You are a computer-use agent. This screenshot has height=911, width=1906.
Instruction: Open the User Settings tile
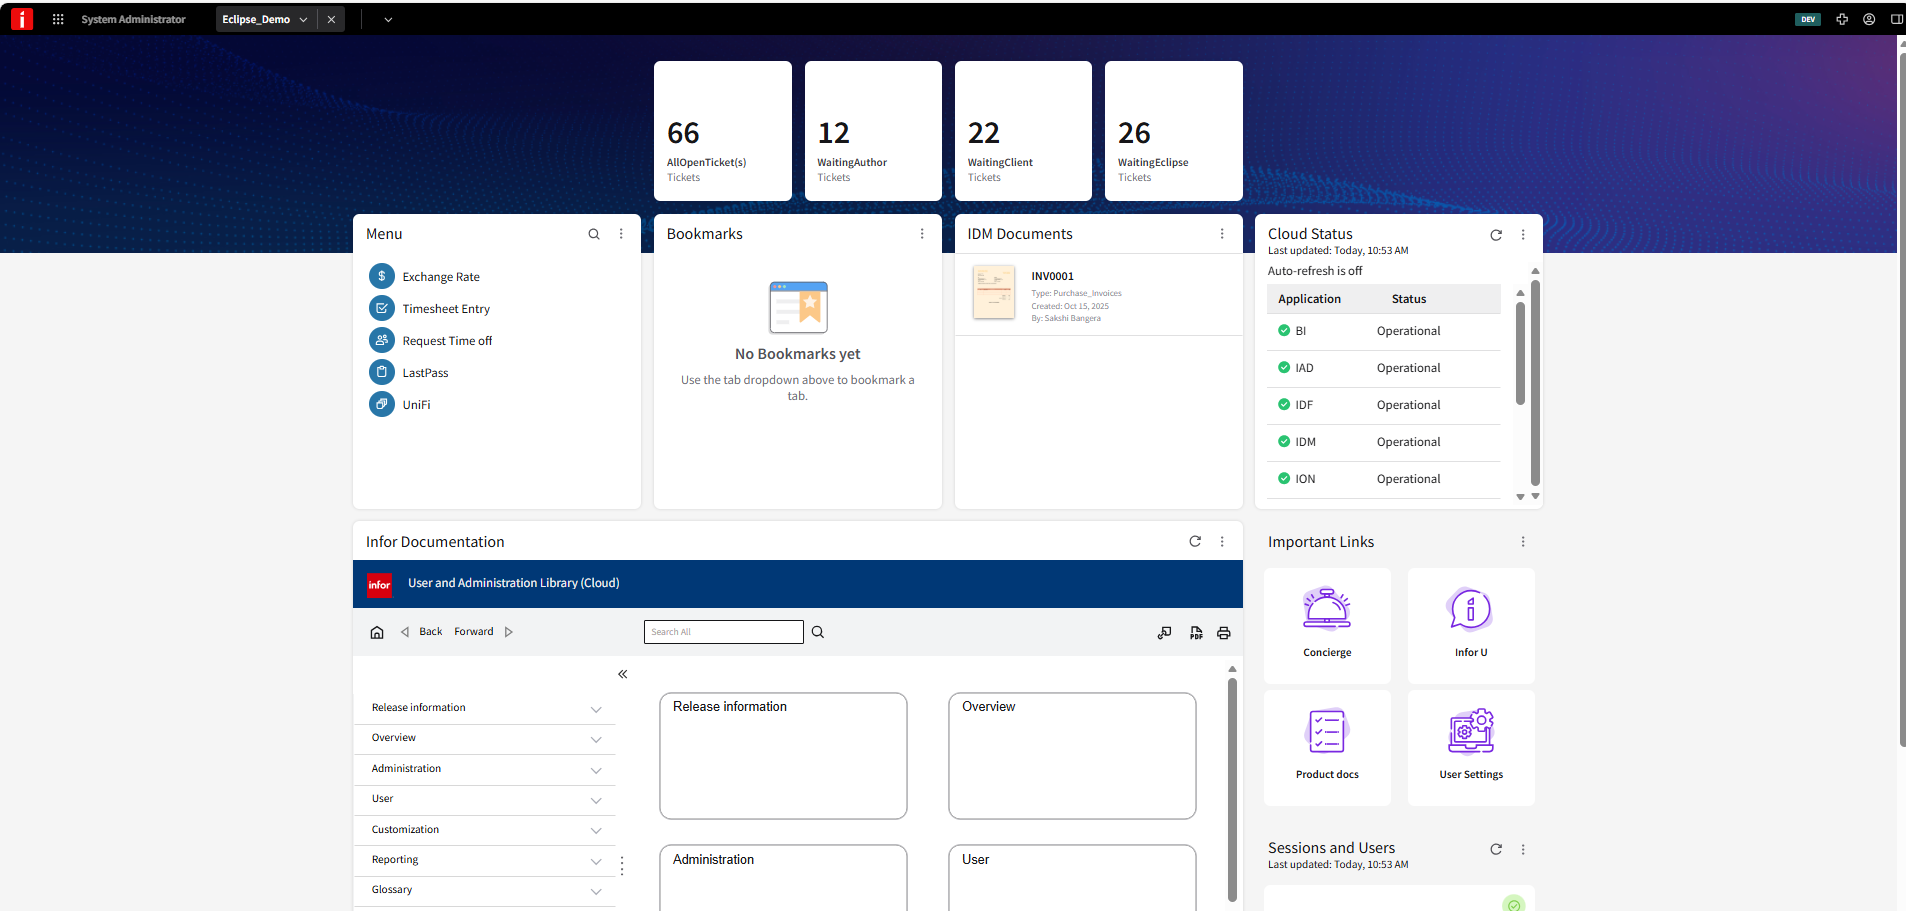coord(1470,746)
